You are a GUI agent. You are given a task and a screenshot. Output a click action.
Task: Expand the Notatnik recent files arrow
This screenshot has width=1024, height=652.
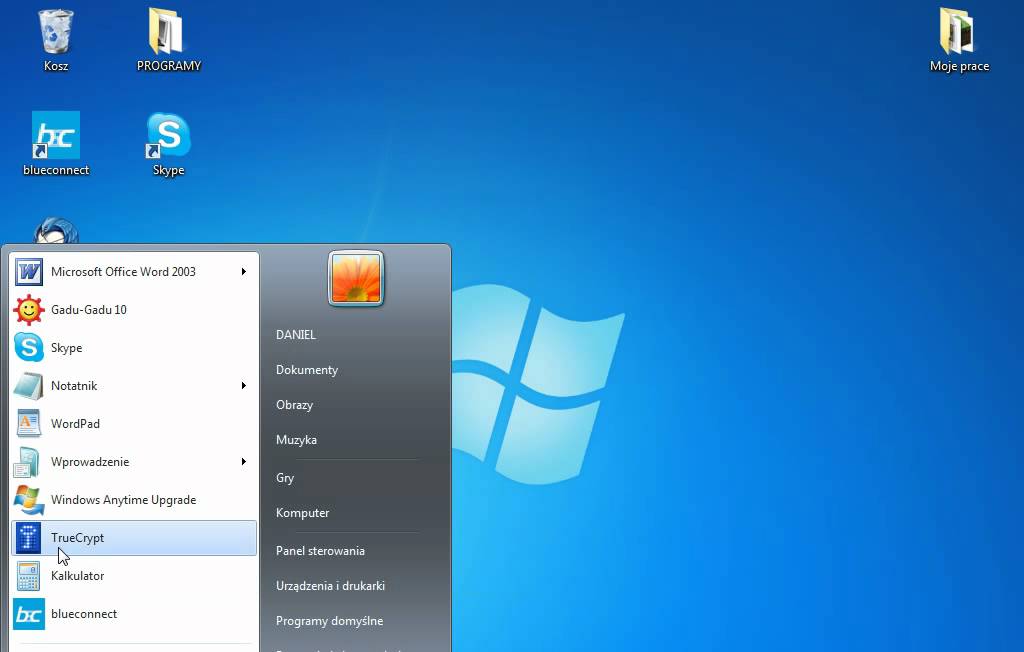[x=244, y=385]
